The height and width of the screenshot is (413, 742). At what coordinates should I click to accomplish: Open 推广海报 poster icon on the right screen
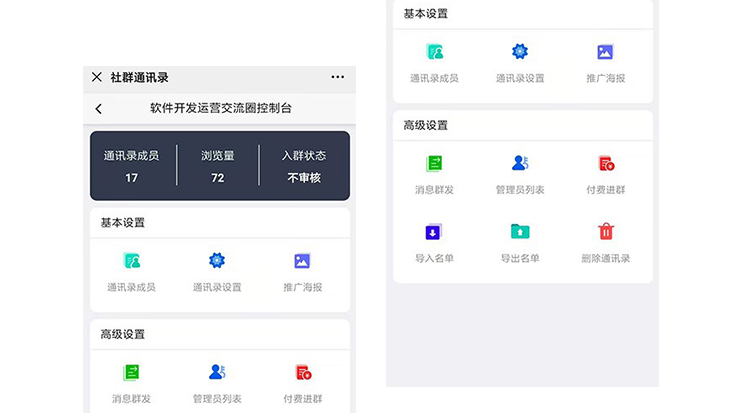606,52
